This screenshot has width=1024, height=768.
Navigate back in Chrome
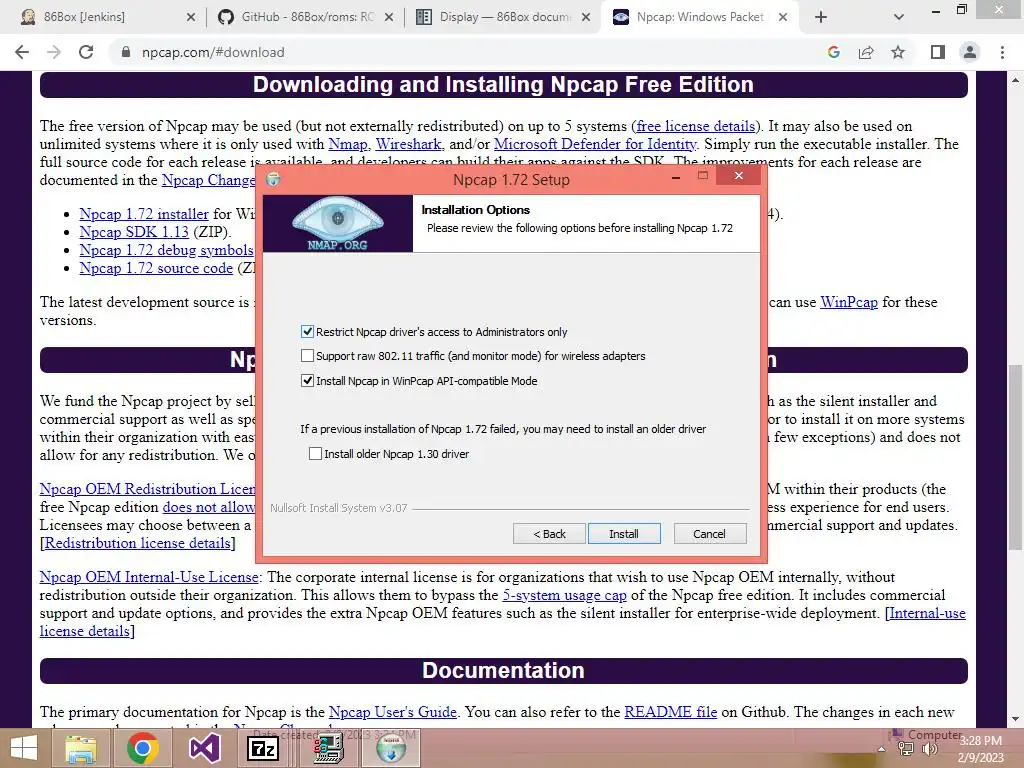pos(22,52)
